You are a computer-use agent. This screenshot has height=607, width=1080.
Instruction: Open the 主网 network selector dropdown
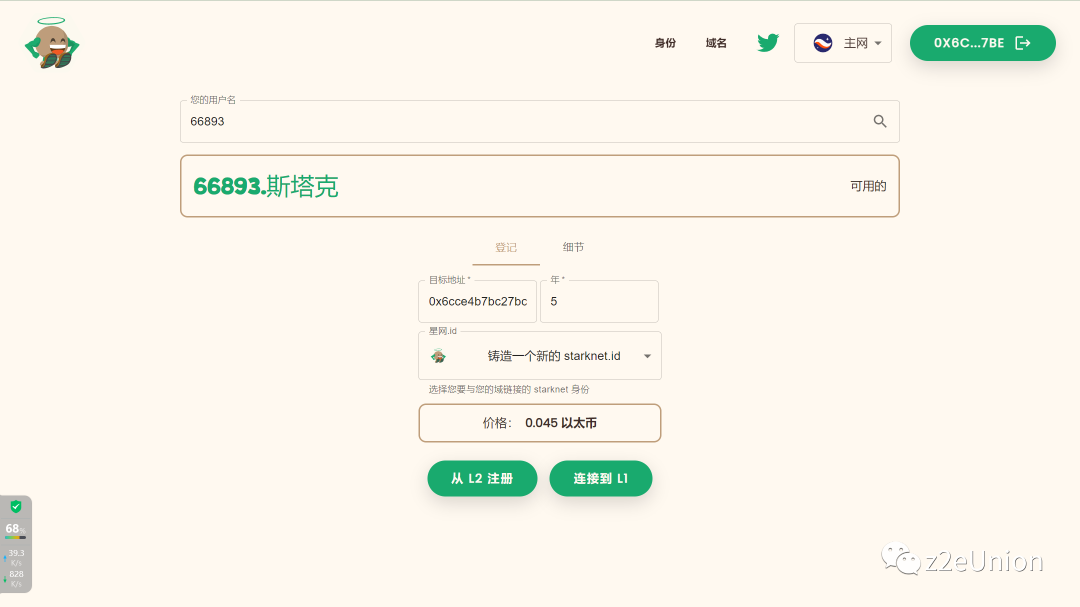point(843,43)
